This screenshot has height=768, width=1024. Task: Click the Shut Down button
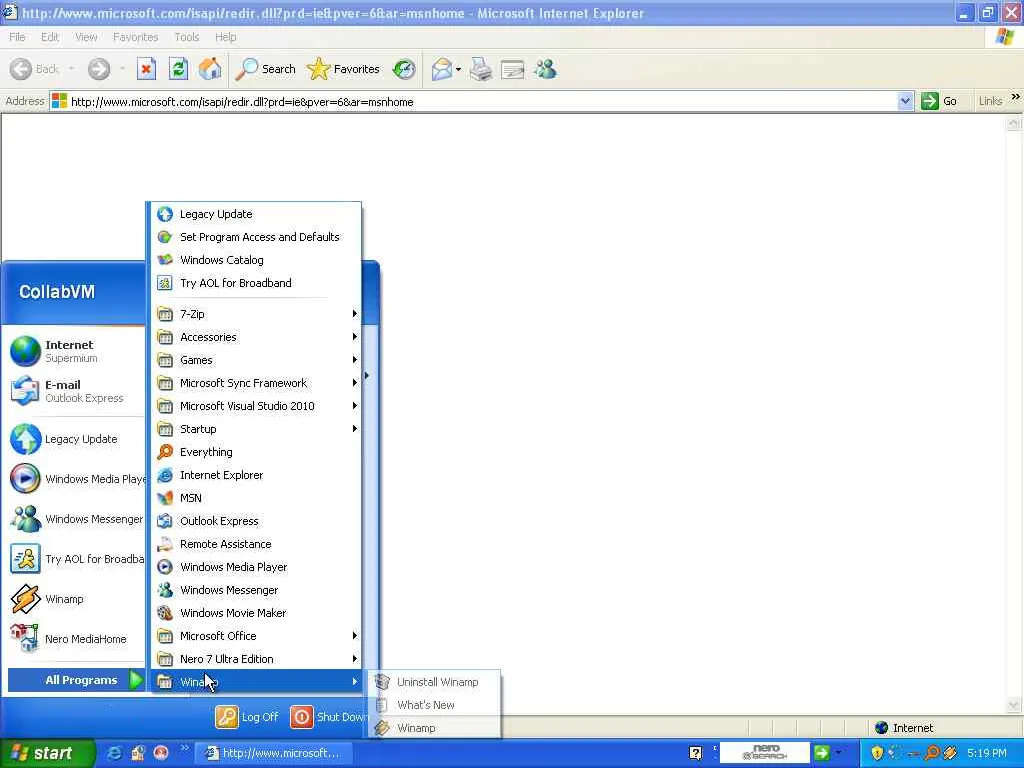click(328, 716)
